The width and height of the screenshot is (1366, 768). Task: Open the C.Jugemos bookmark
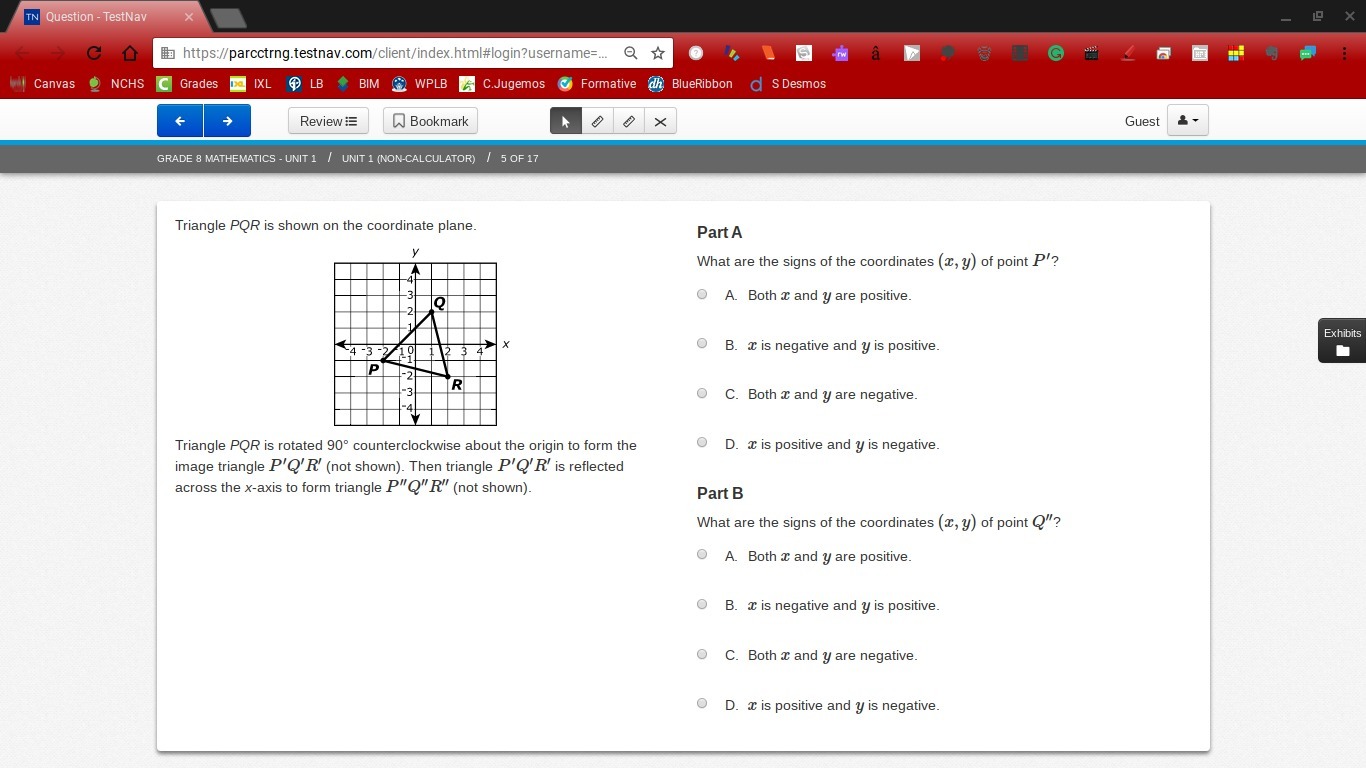click(x=503, y=84)
